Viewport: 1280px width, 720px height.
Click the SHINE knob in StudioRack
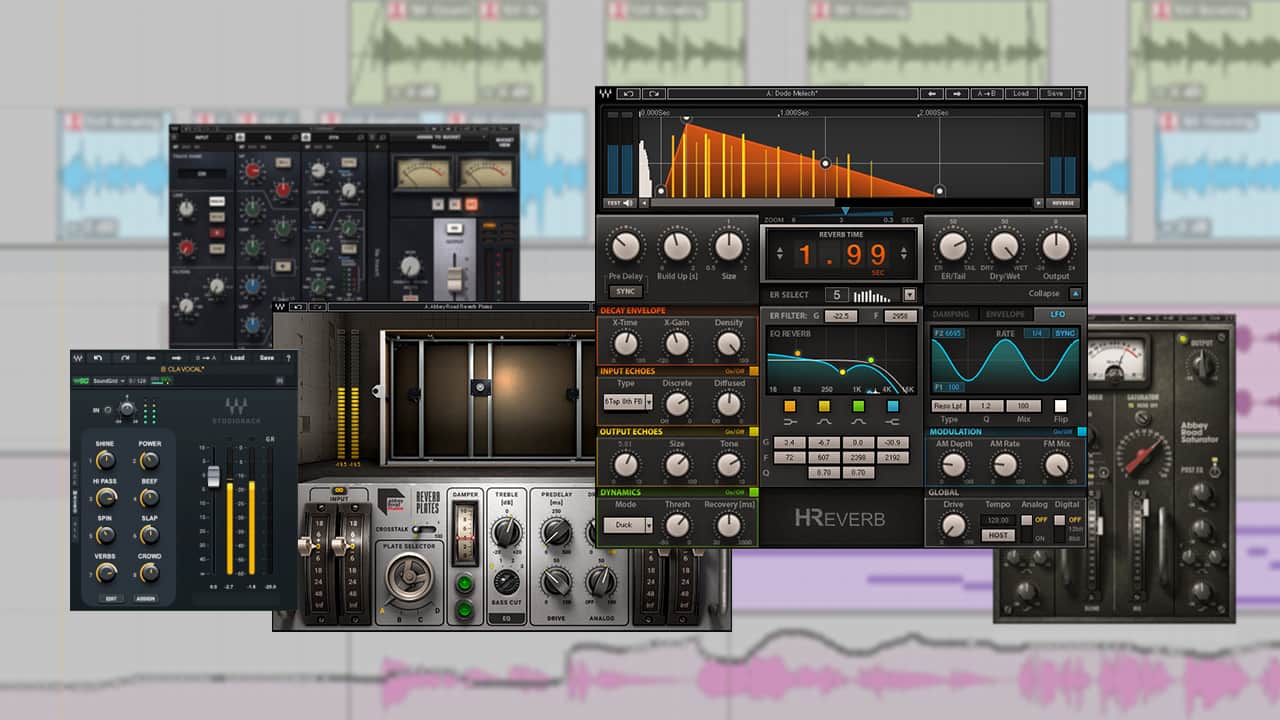tap(105, 461)
